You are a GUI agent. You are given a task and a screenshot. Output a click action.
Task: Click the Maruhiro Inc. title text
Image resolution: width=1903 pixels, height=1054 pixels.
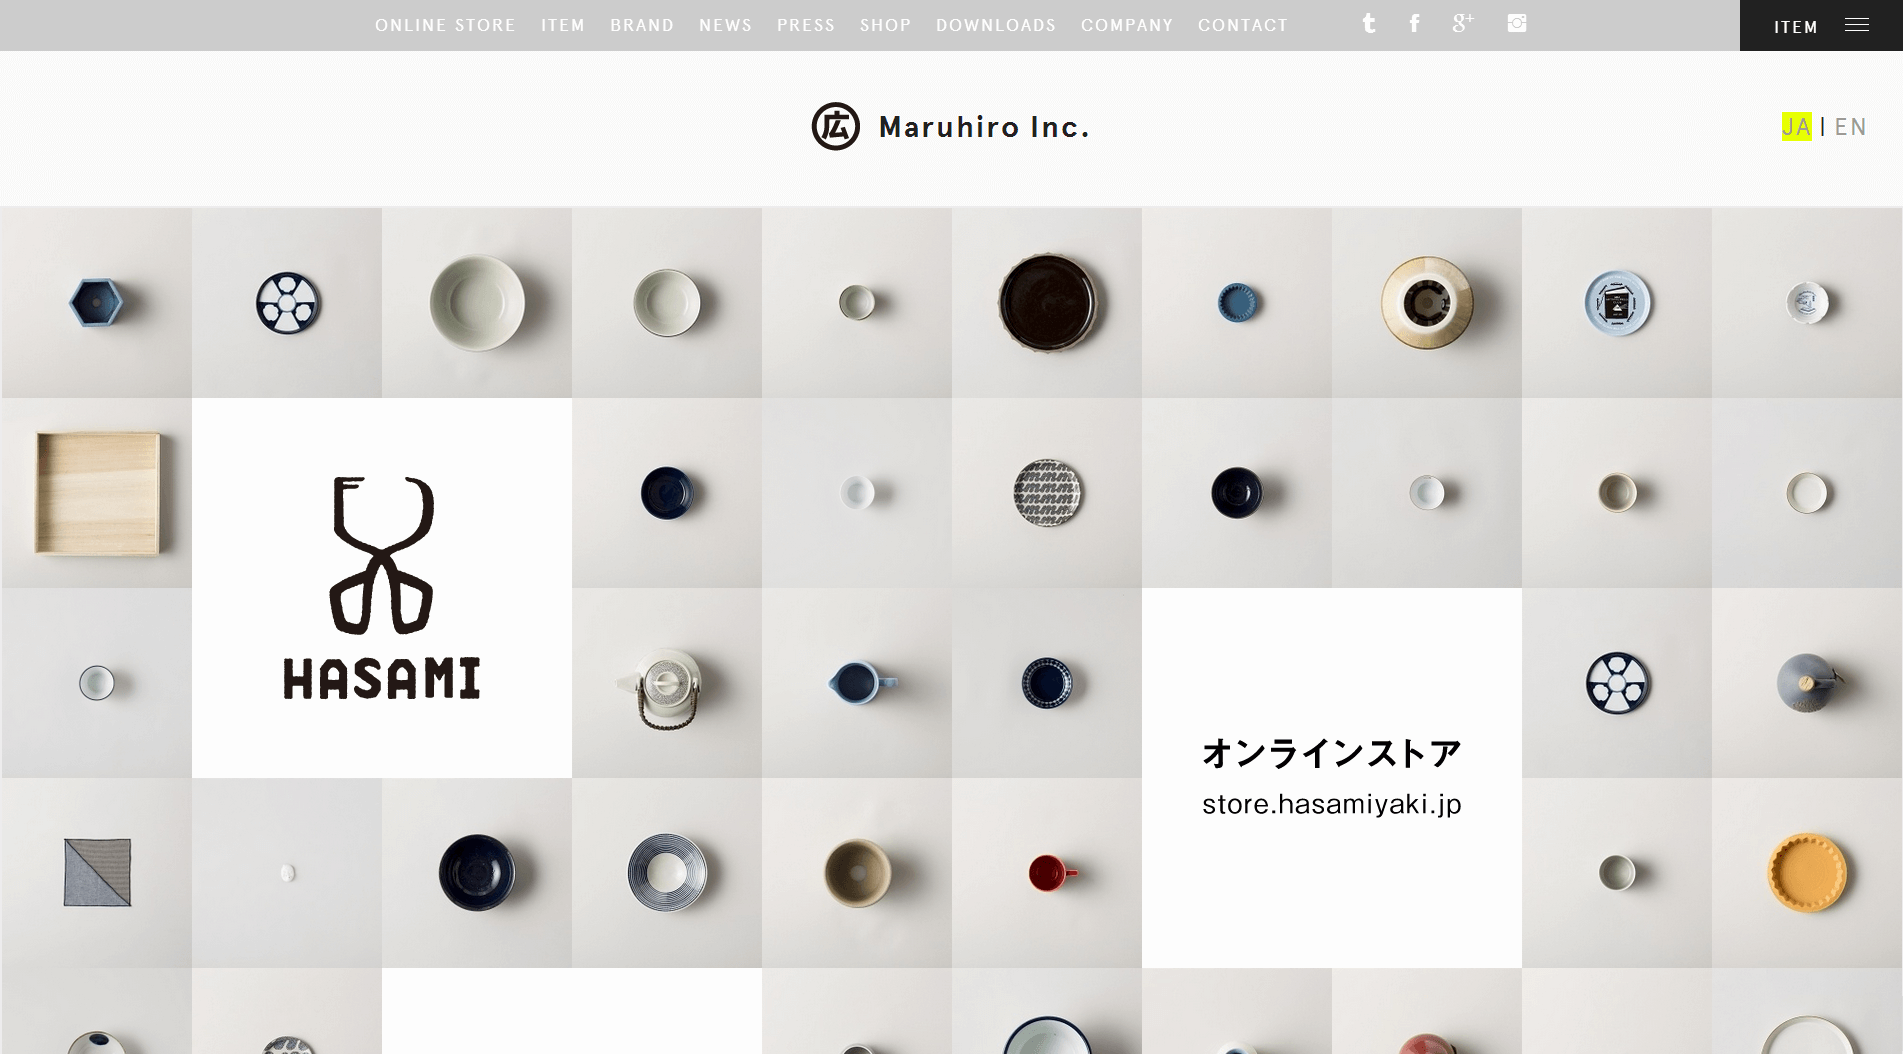click(x=984, y=127)
